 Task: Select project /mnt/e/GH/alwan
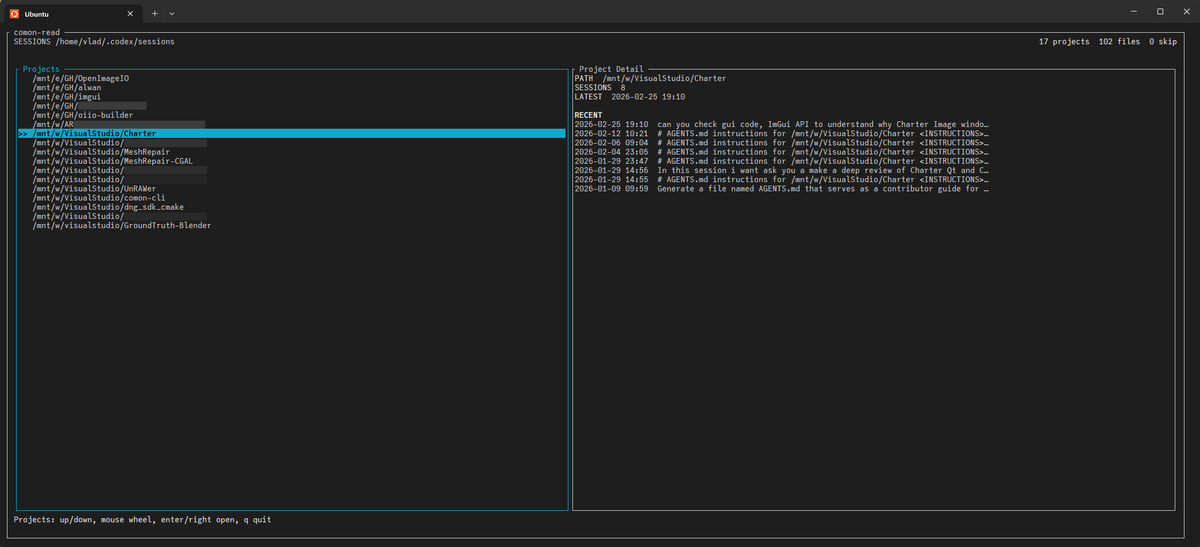pos(67,87)
